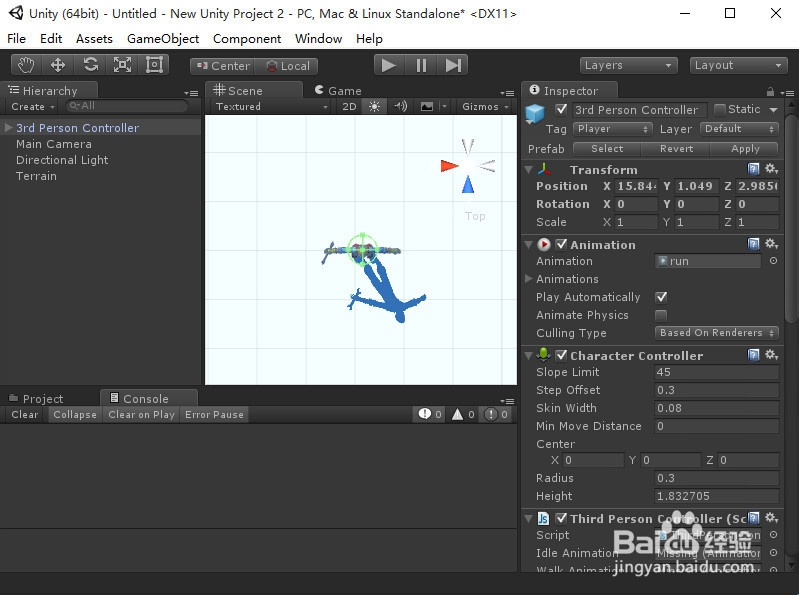The image size is (799, 595).
Task: Toggle Error Pause in Console
Action: (214, 415)
